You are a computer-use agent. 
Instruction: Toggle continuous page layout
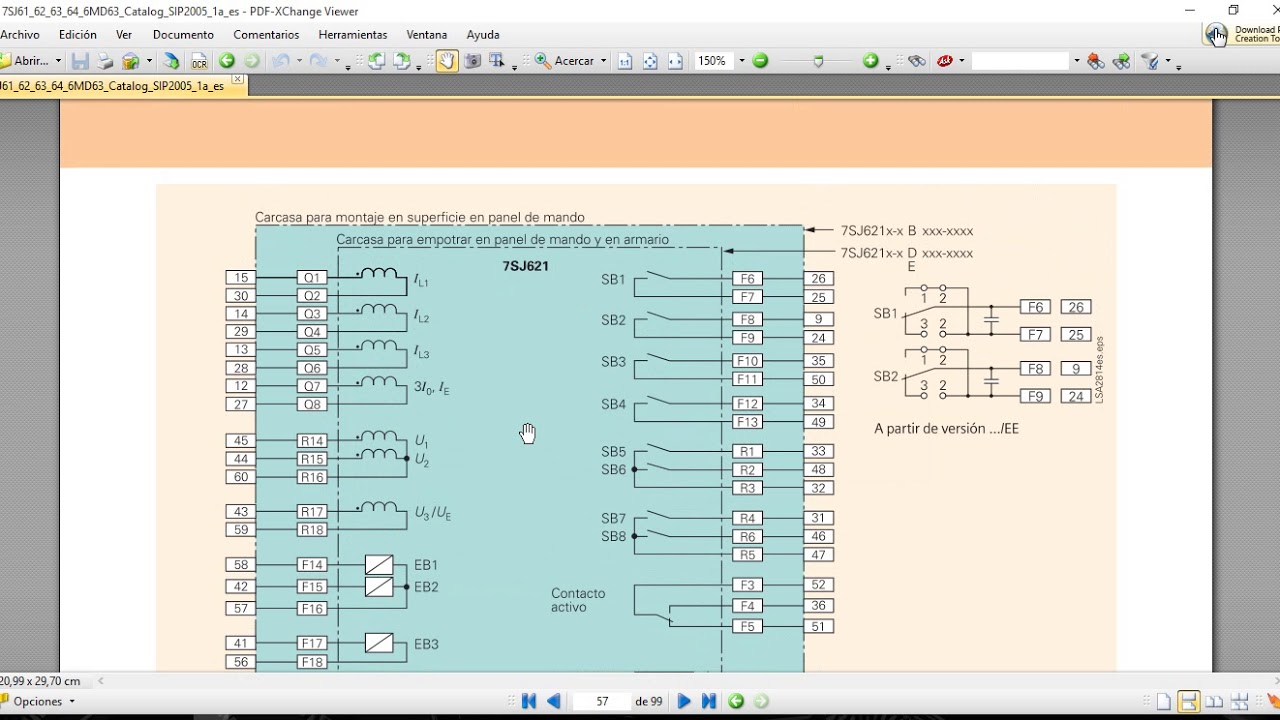click(x=1188, y=701)
